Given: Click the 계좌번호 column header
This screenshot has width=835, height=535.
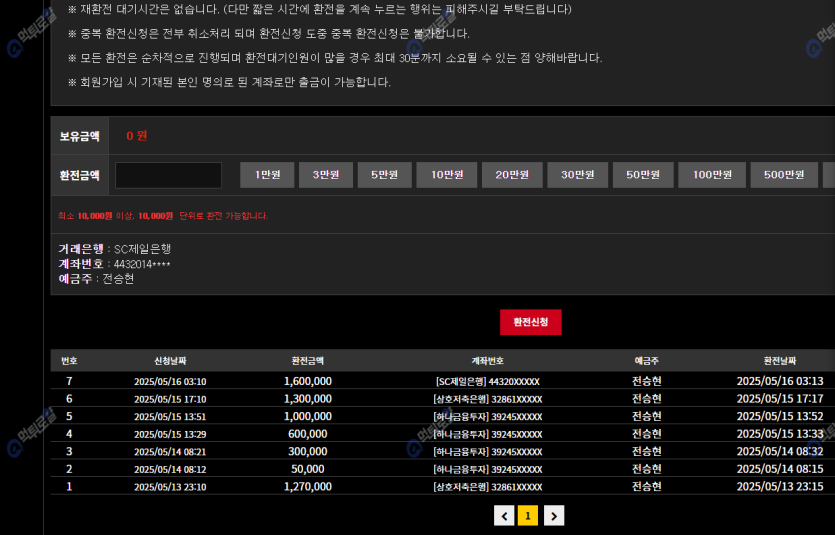Looking at the screenshot, I should click(487, 360).
